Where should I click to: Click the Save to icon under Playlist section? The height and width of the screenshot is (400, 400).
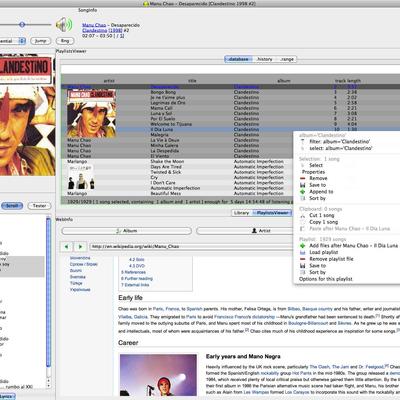(x=303, y=266)
